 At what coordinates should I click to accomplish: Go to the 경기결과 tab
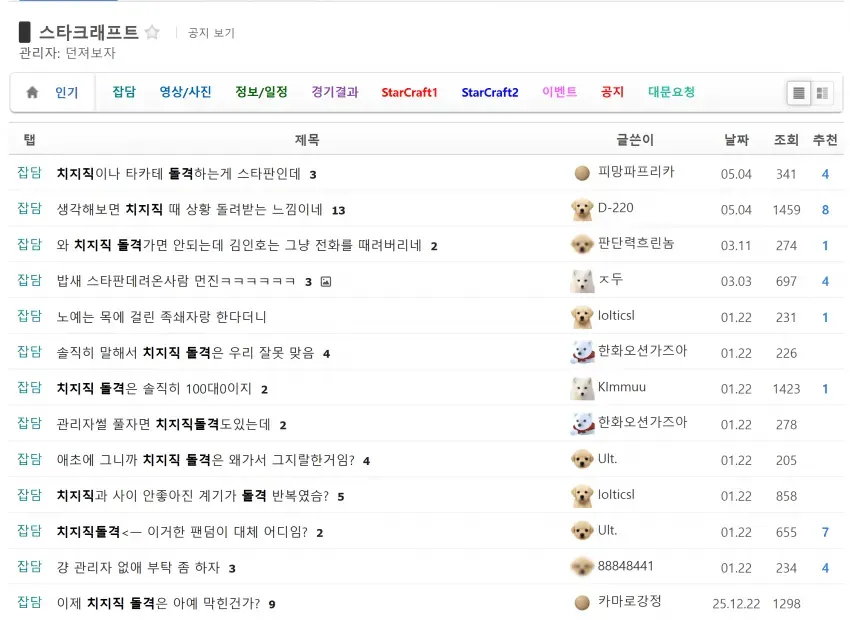pyautogui.click(x=335, y=92)
